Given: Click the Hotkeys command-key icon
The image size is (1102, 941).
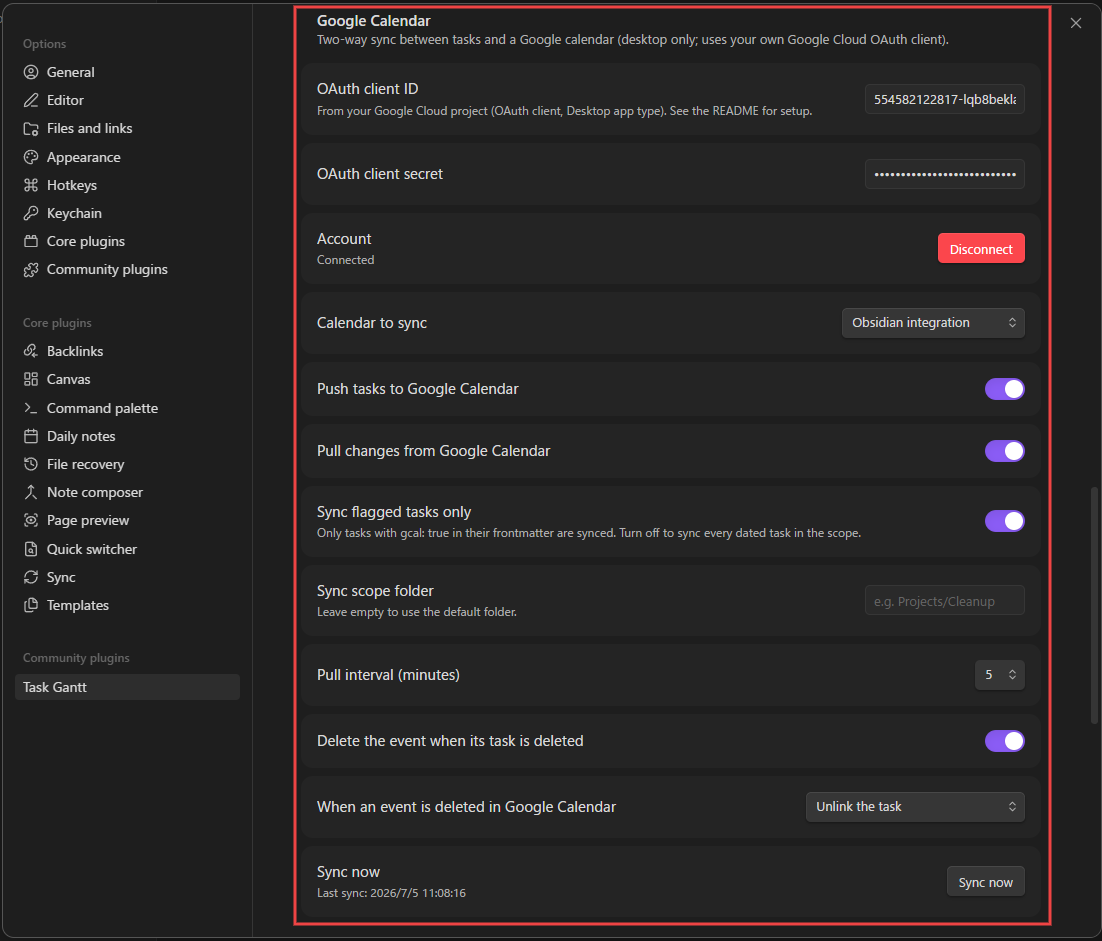Looking at the screenshot, I should (31, 186).
